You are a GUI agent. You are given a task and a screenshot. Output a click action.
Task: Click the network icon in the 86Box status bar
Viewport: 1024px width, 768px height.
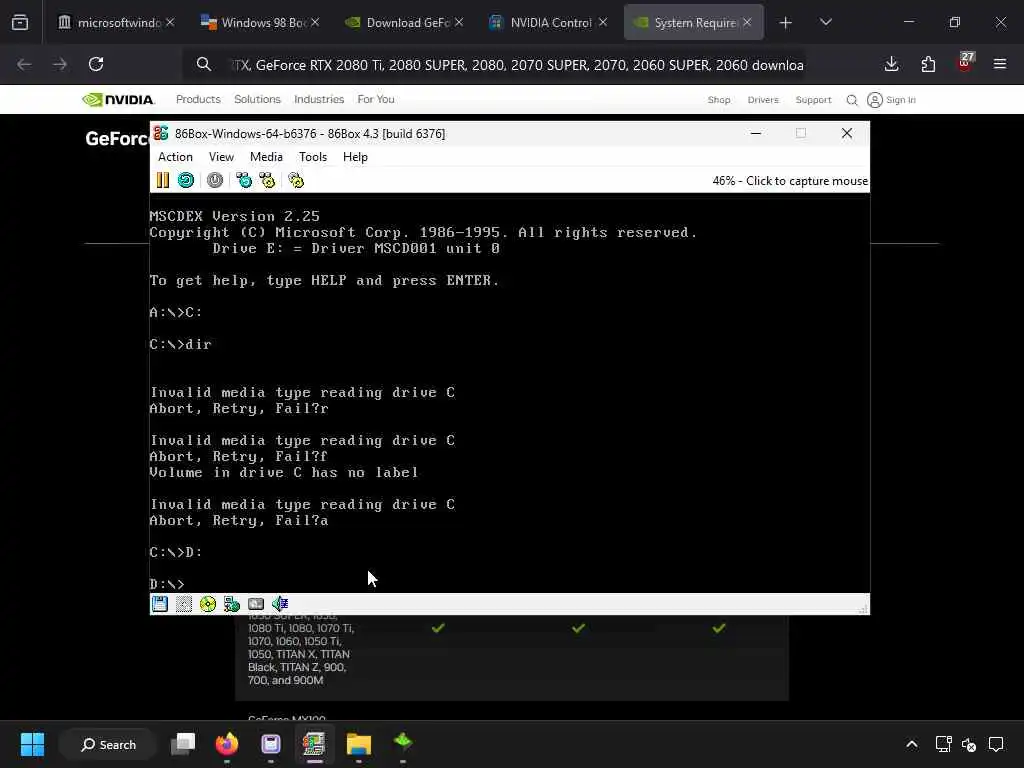point(232,604)
